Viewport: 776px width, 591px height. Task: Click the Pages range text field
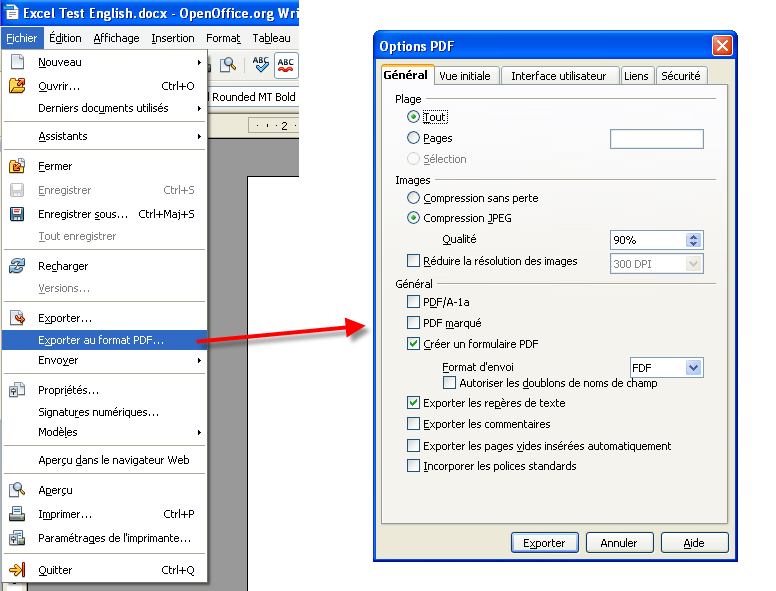tap(656, 139)
